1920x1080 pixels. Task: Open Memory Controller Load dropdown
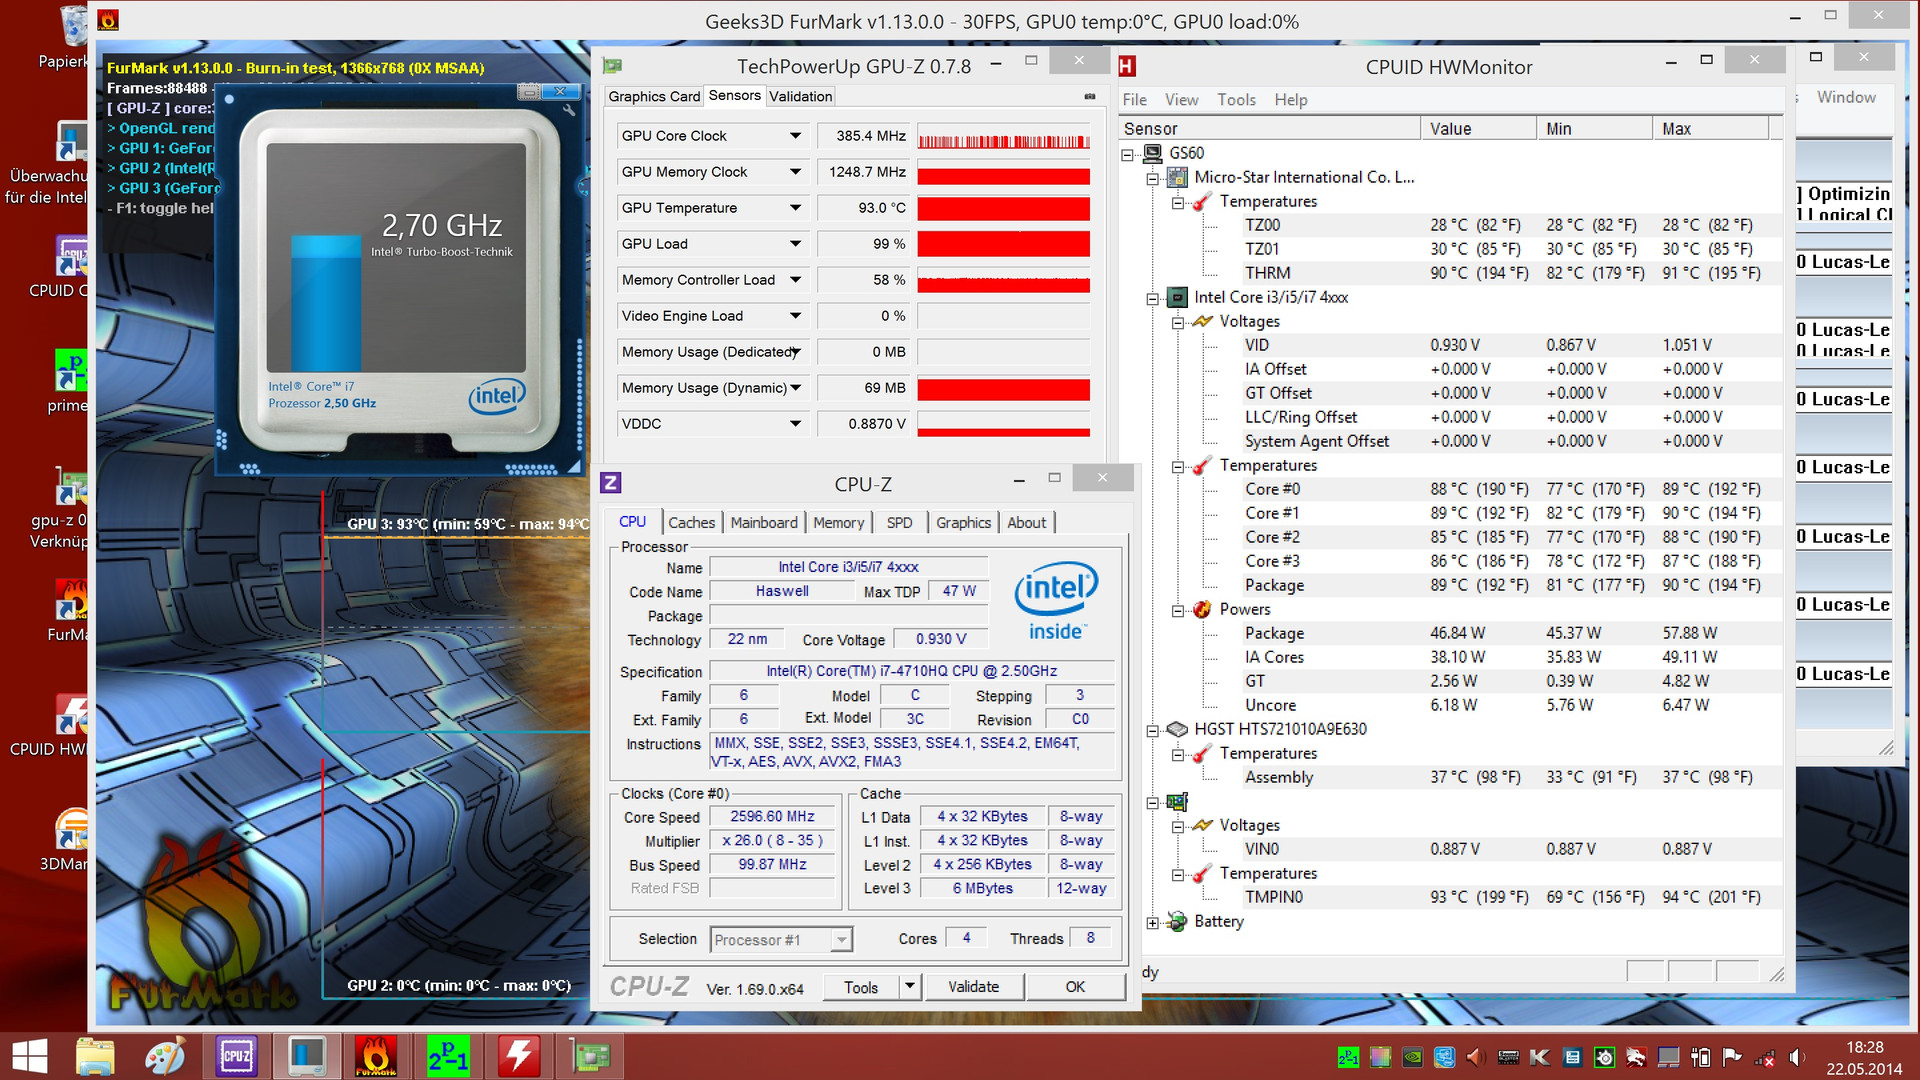pos(795,280)
